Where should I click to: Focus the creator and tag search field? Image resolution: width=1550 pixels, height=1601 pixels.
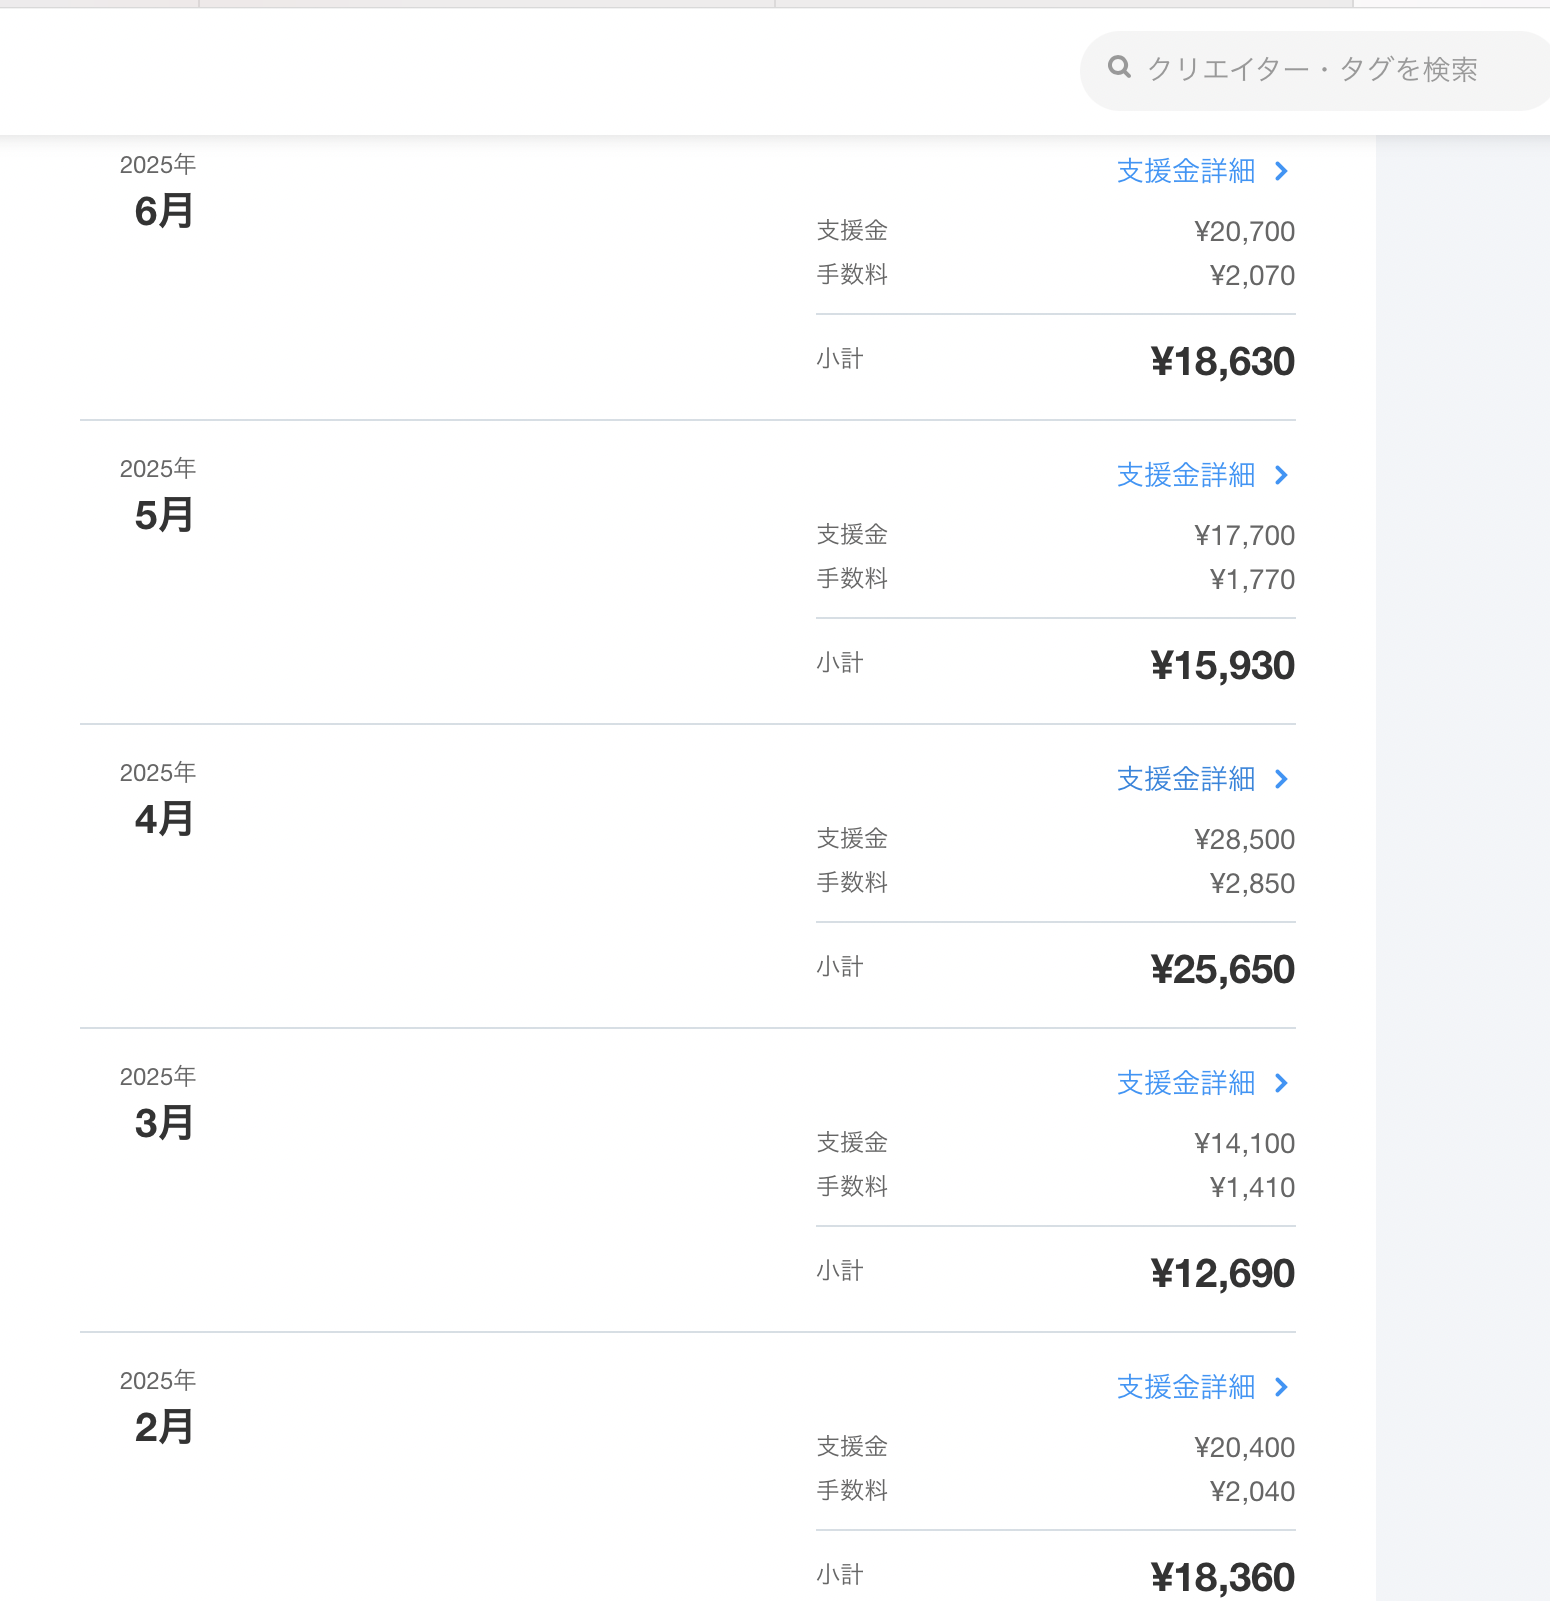(x=1314, y=70)
